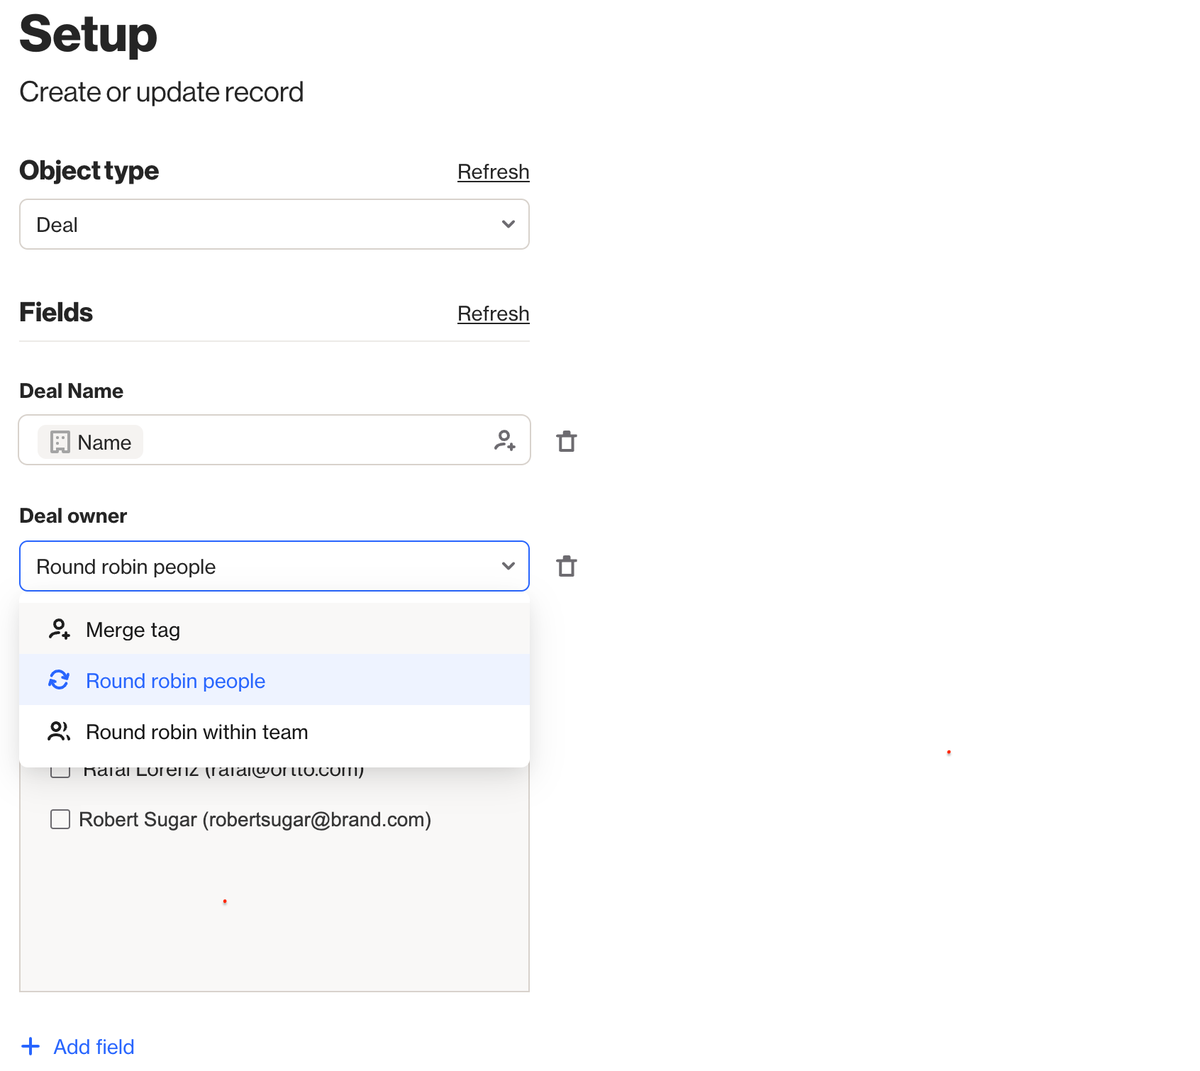Image resolution: width=1200 pixels, height=1071 pixels.
Task: Click the chevron on the Deal owner dropdown
Action: coord(507,565)
